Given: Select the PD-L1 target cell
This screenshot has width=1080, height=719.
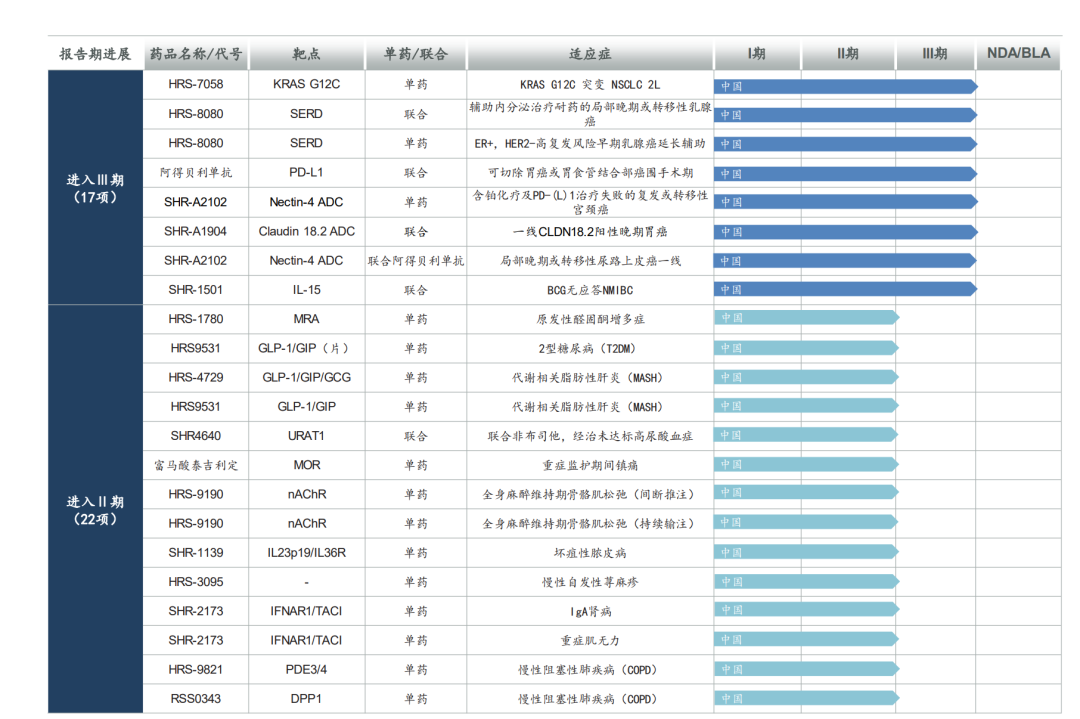Looking at the screenshot, I should click(x=307, y=172).
